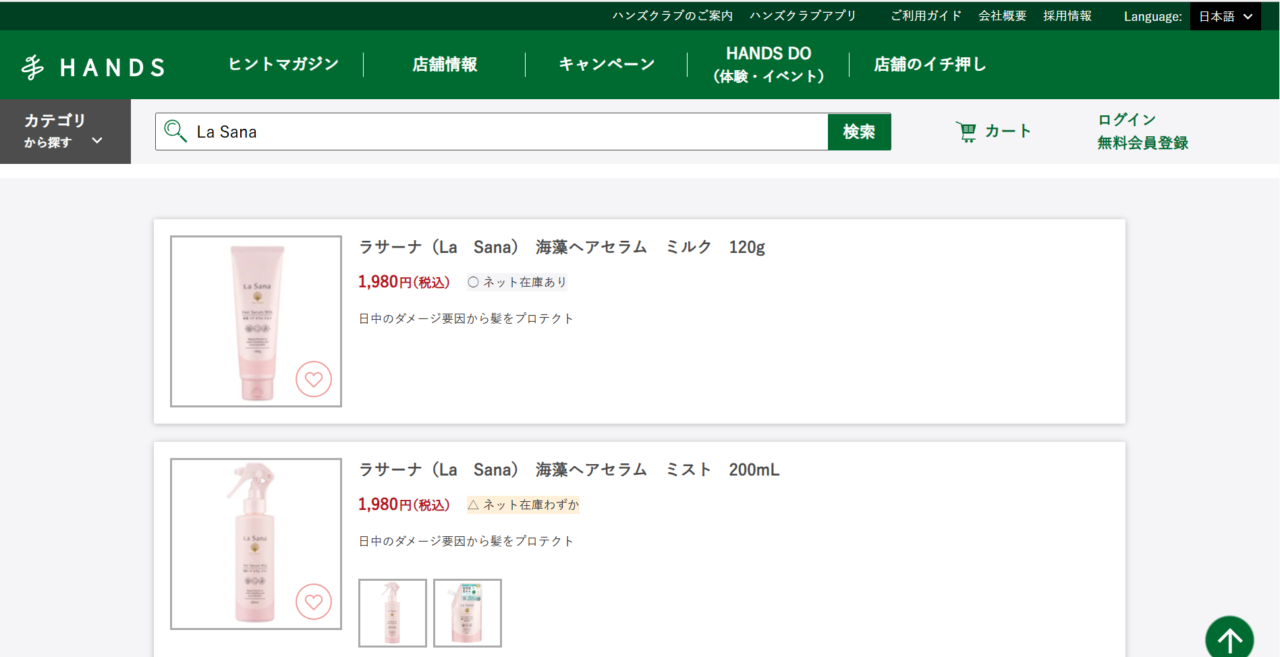Click the magnifier icon in search box
This screenshot has height=657, width=1280.
[x=176, y=131]
